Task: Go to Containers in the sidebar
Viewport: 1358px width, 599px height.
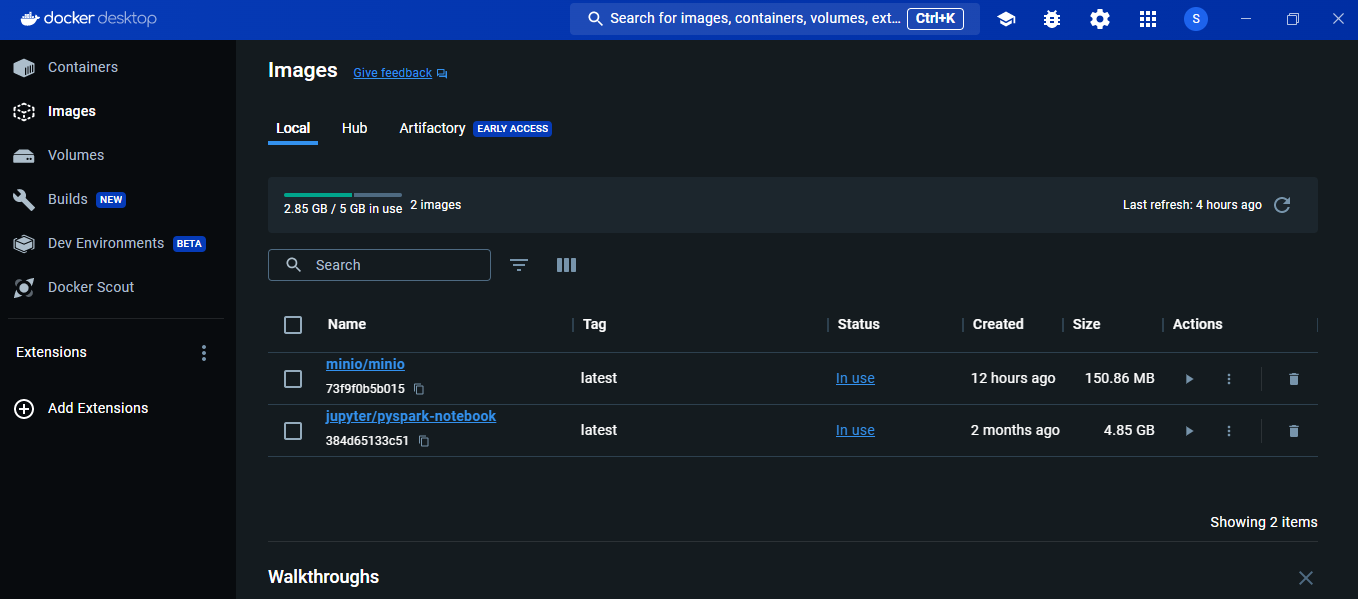Action: coord(82,67)
